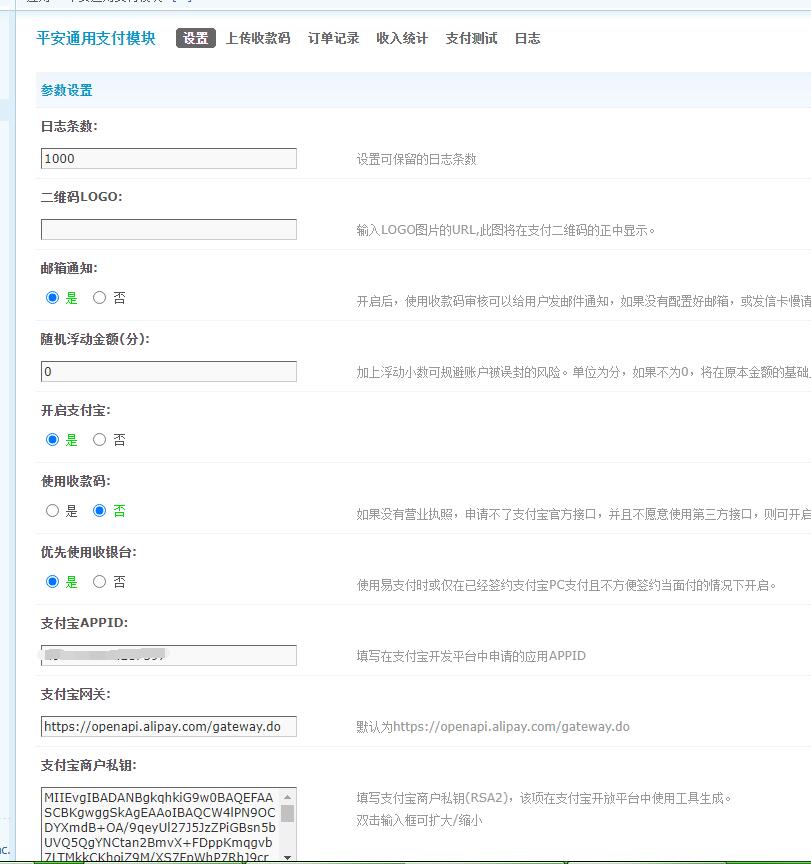Screen dimensions: 811x864
Task: Select 是 for 邮箱通知
Action: click(x=52, y=298)
